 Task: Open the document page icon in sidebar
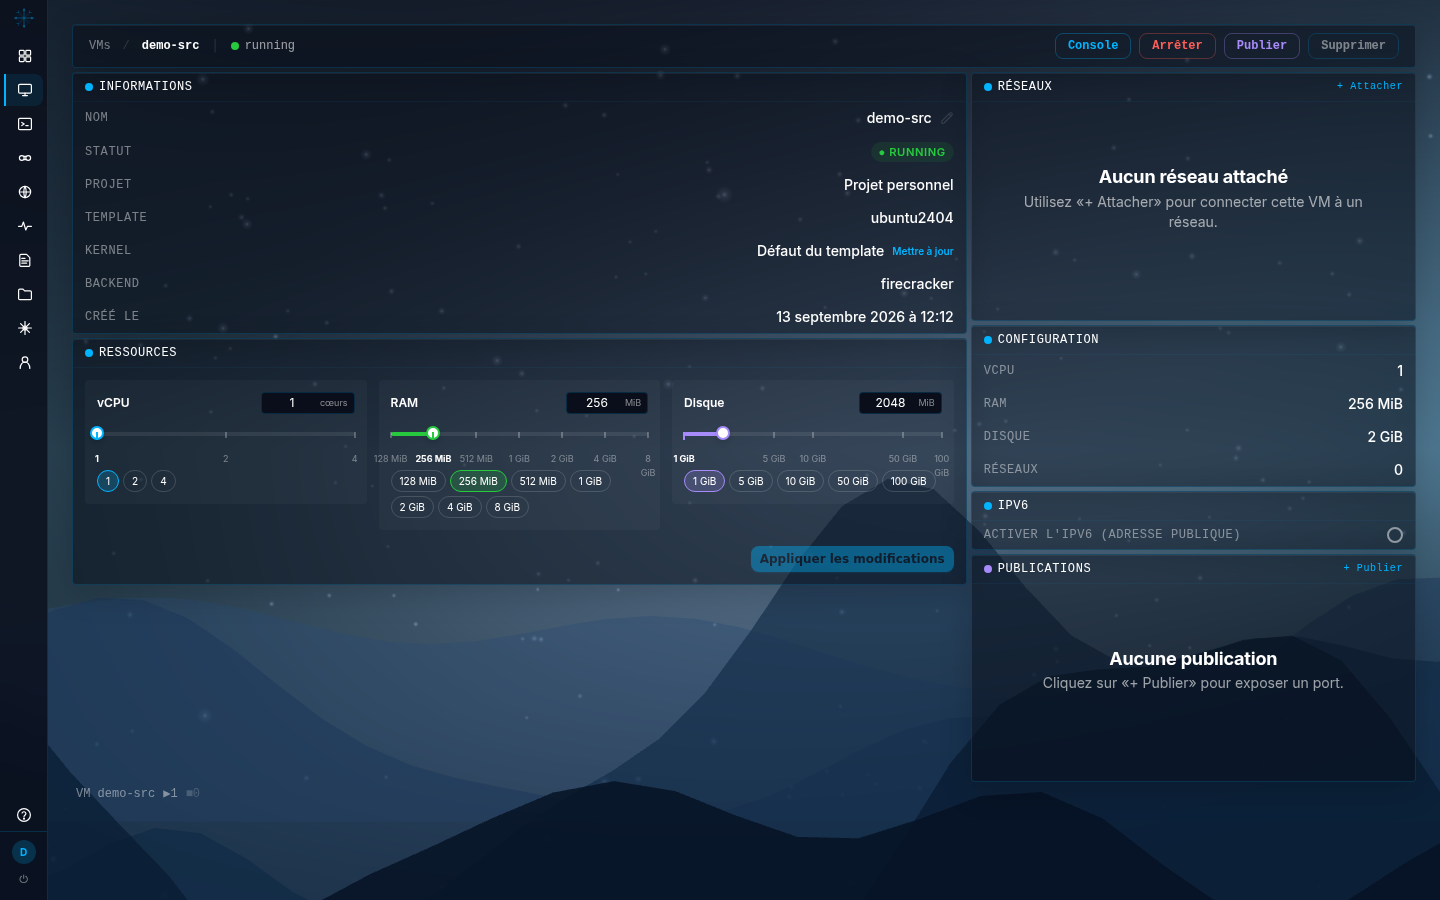25,260
